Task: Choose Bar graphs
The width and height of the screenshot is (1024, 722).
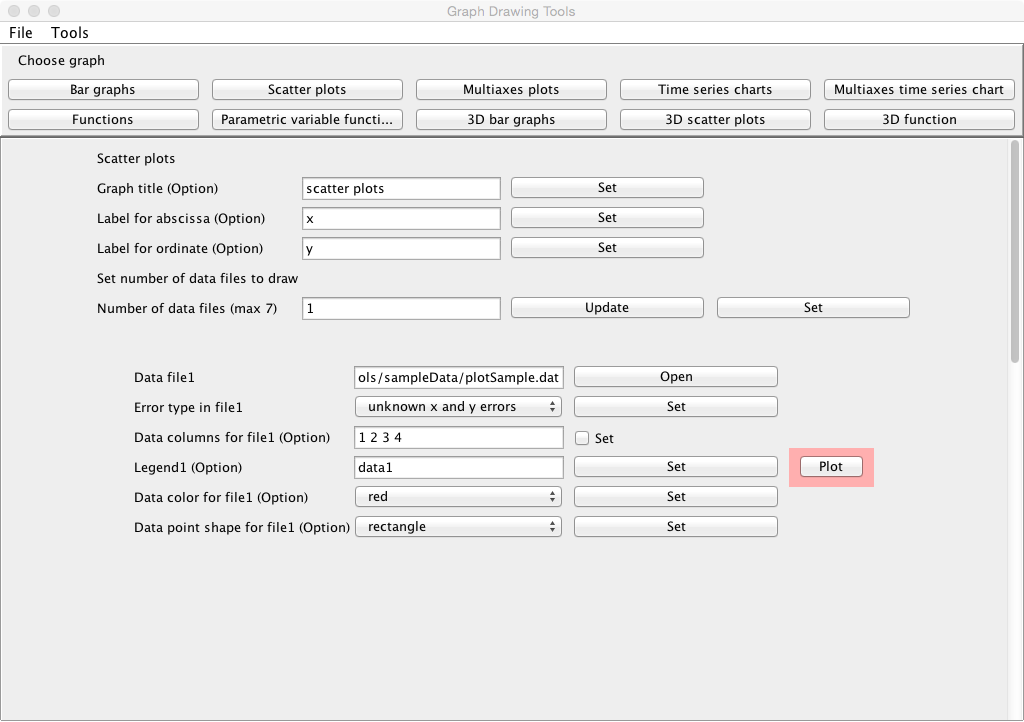Action: [103, 89]
